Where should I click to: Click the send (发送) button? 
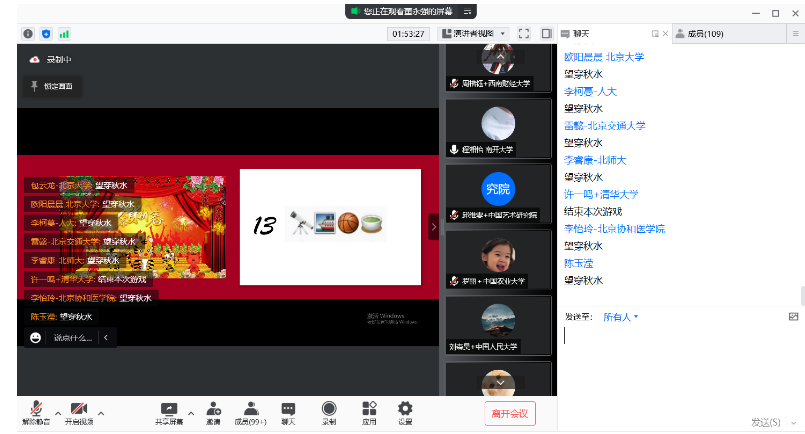[765, 422]
